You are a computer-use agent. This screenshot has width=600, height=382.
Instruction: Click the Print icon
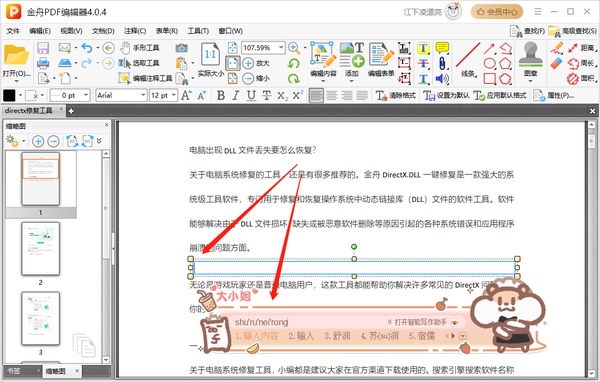43,63
